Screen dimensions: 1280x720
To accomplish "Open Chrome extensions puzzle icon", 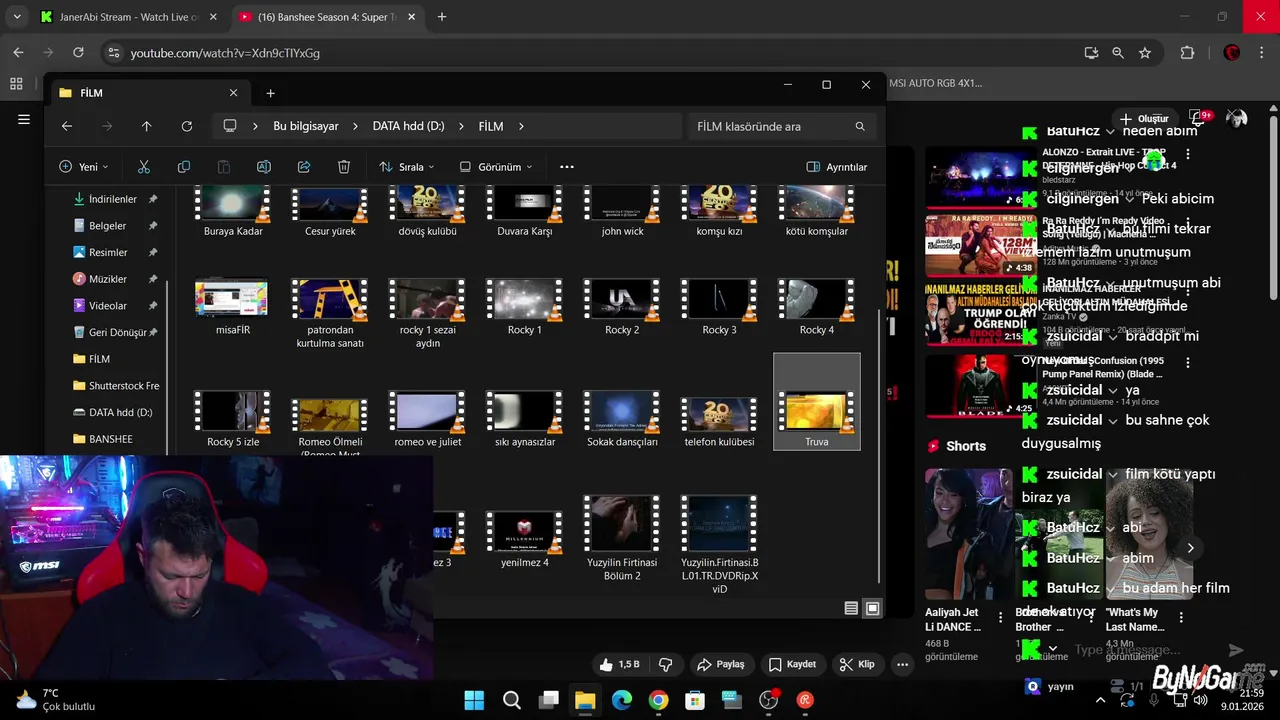I will (1188, 53).
